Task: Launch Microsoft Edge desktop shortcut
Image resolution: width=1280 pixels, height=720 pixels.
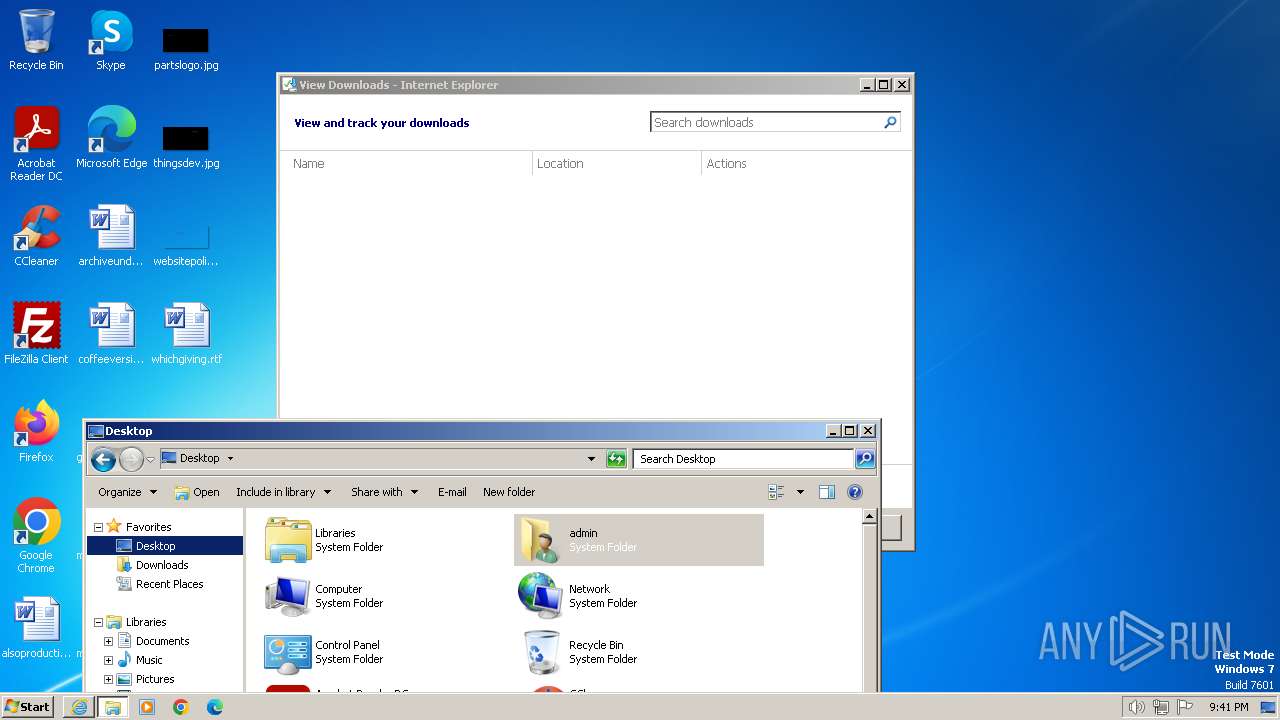Action: pyautogui.click(x=111, y=138)
